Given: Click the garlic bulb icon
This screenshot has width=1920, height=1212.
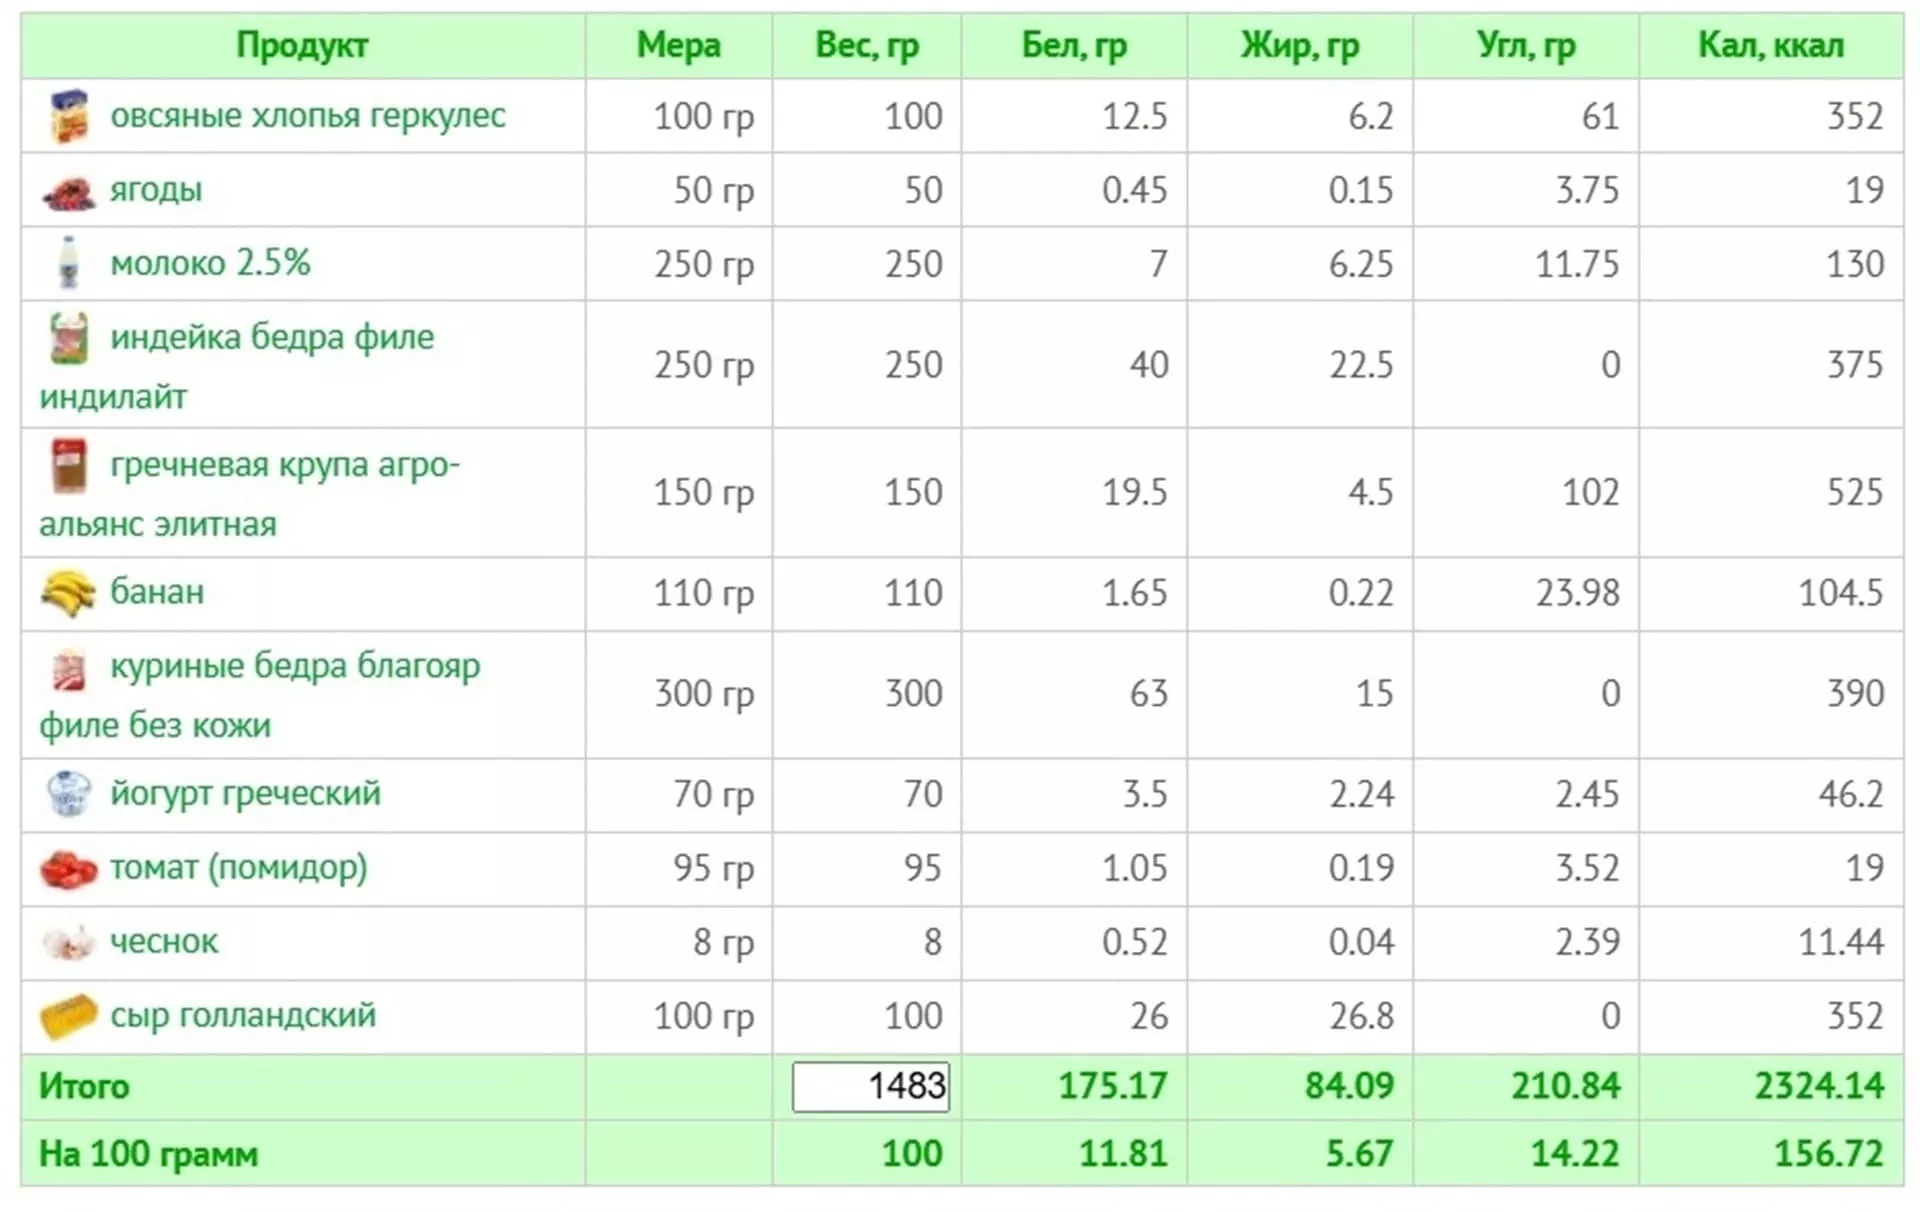Looking at the screenshot, I should [x=69, y=942].
